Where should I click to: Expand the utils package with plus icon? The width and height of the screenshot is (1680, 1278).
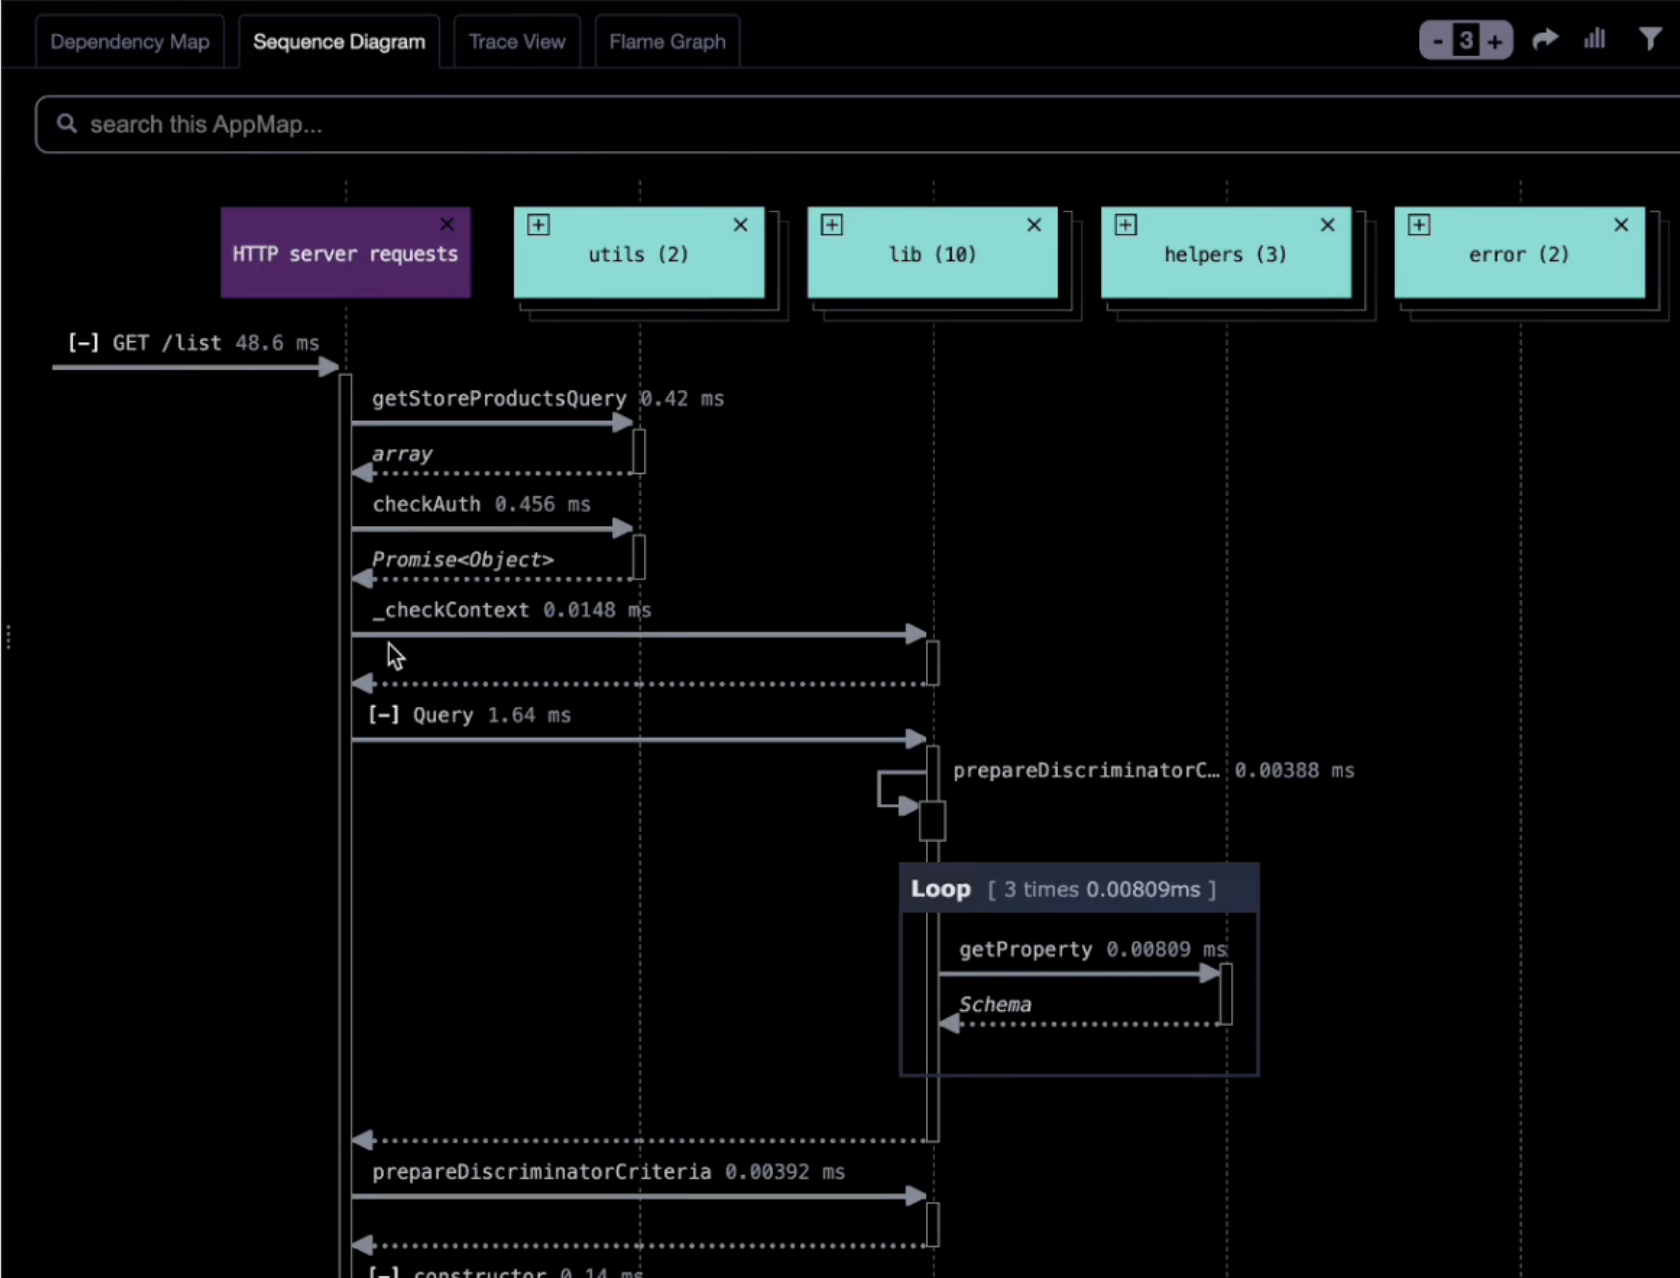tap(539, 225)
